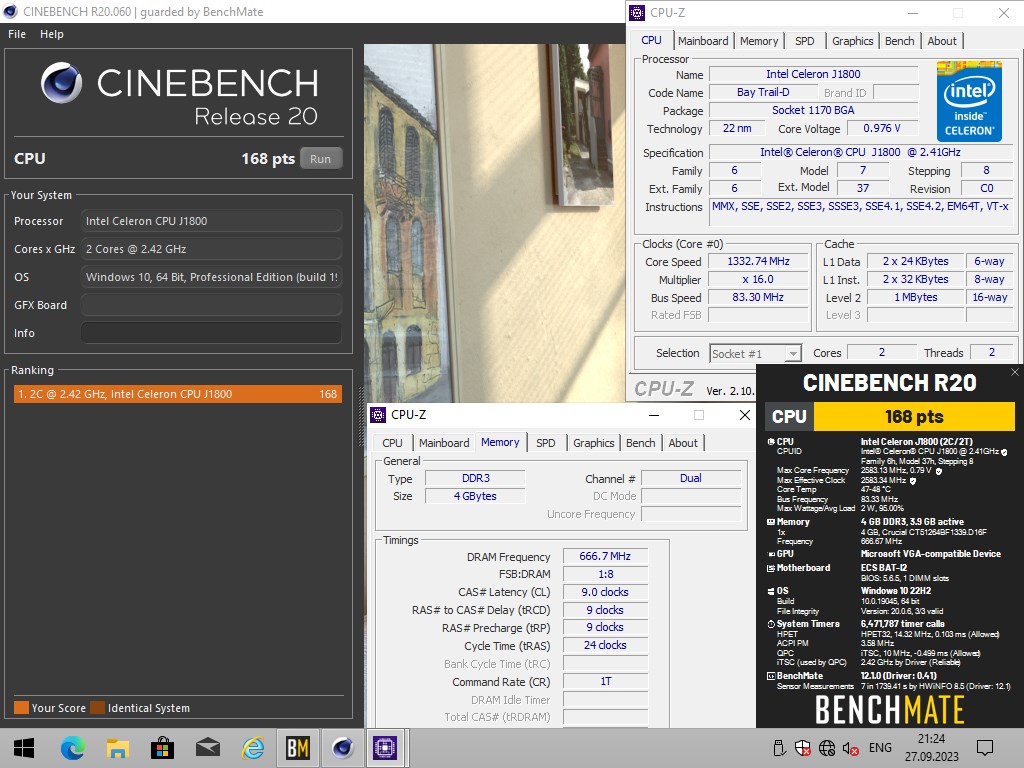
Task: Open the Windows Start menu
Action: pos(24,748)
